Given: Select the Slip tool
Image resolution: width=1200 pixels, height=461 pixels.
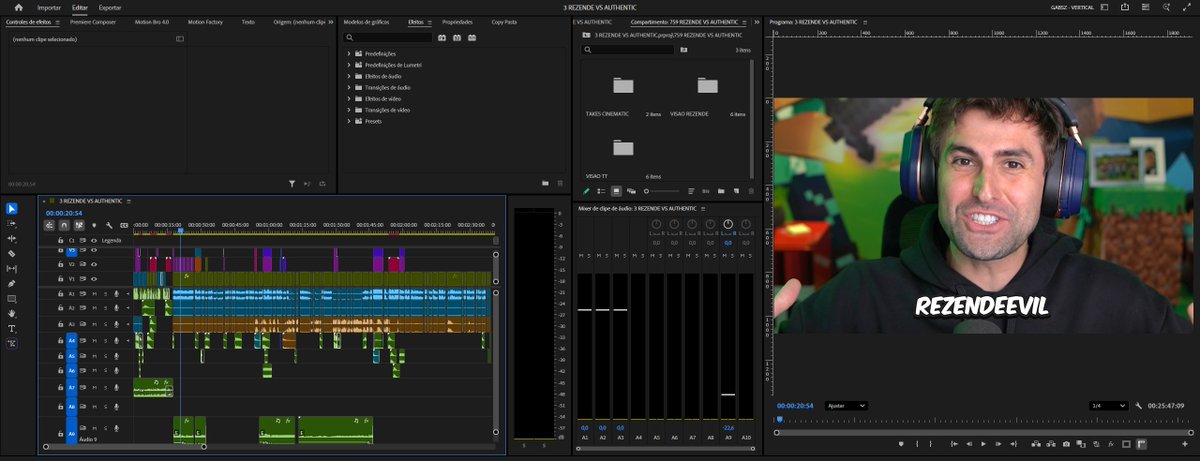Looking at the screenshot, I should 12,269.
